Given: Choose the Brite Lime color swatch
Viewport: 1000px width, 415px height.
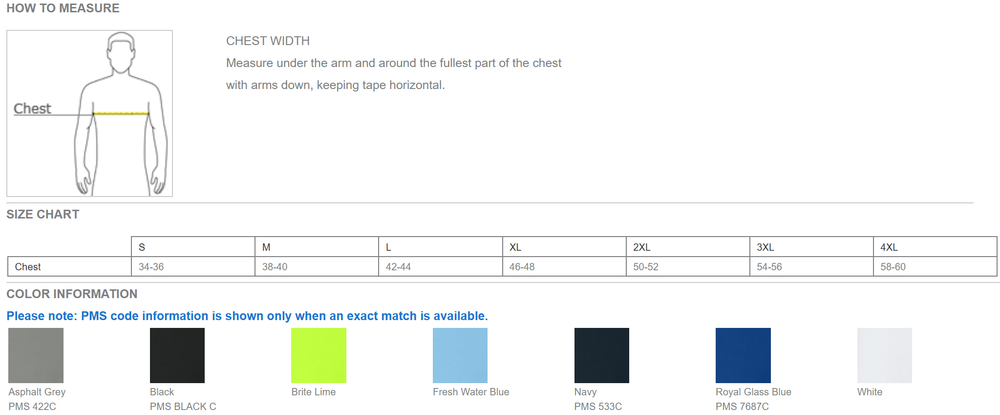Looking at the screenshot, I should pyautogui.click(x=319, y=355).
